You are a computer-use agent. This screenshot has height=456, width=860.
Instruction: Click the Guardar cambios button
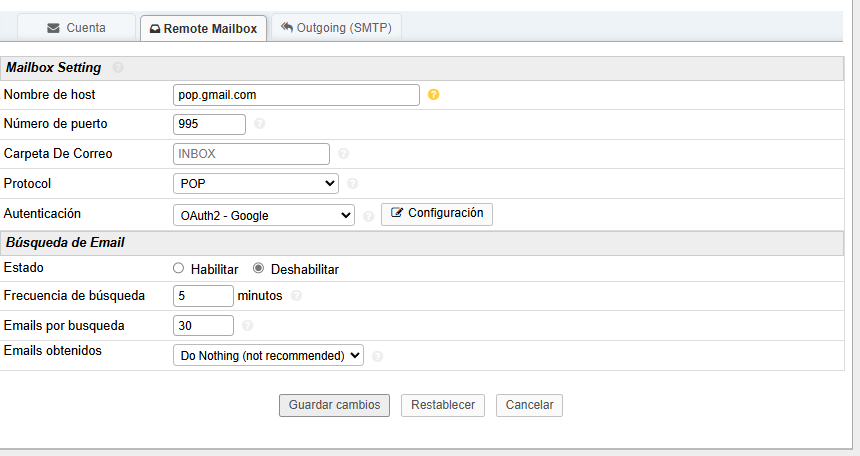coord(334,405)
